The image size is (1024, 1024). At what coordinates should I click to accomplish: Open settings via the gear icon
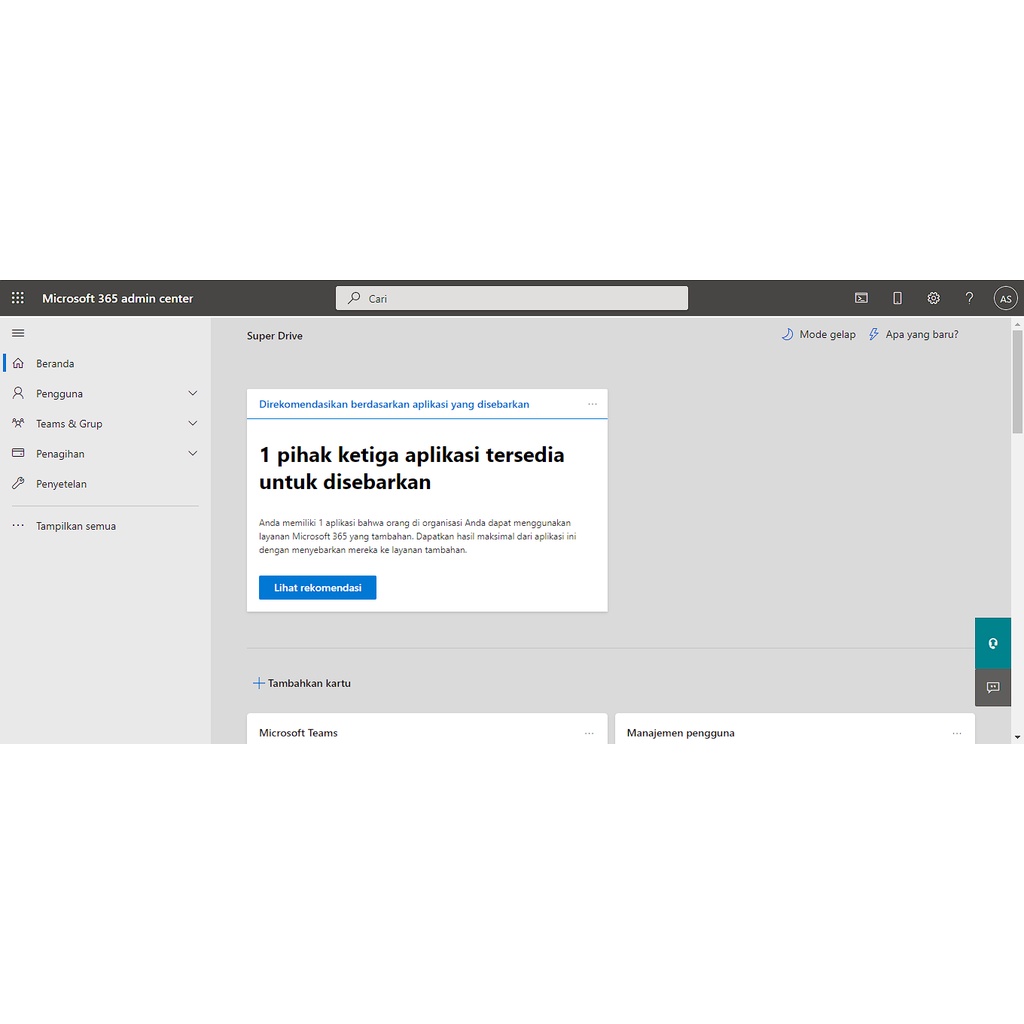933,297
